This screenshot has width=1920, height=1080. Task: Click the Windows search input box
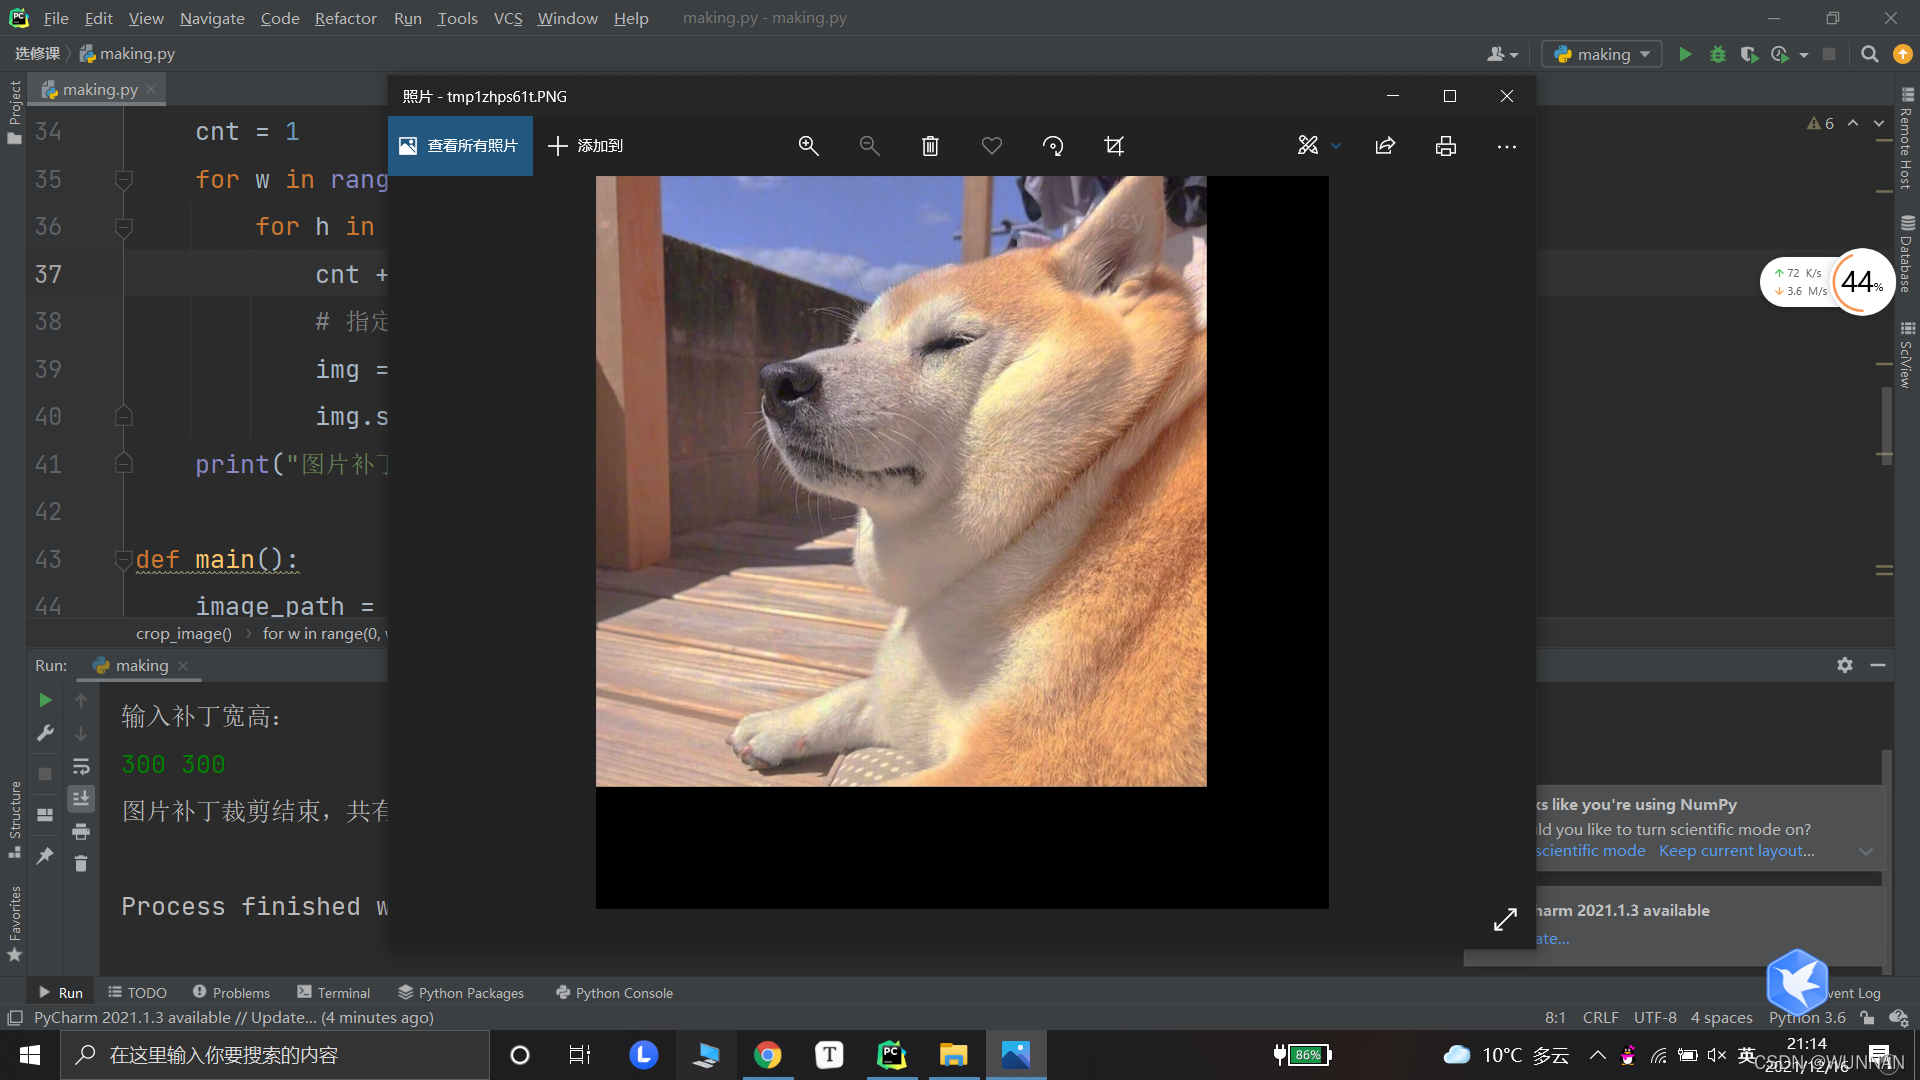pos(275,1055)
